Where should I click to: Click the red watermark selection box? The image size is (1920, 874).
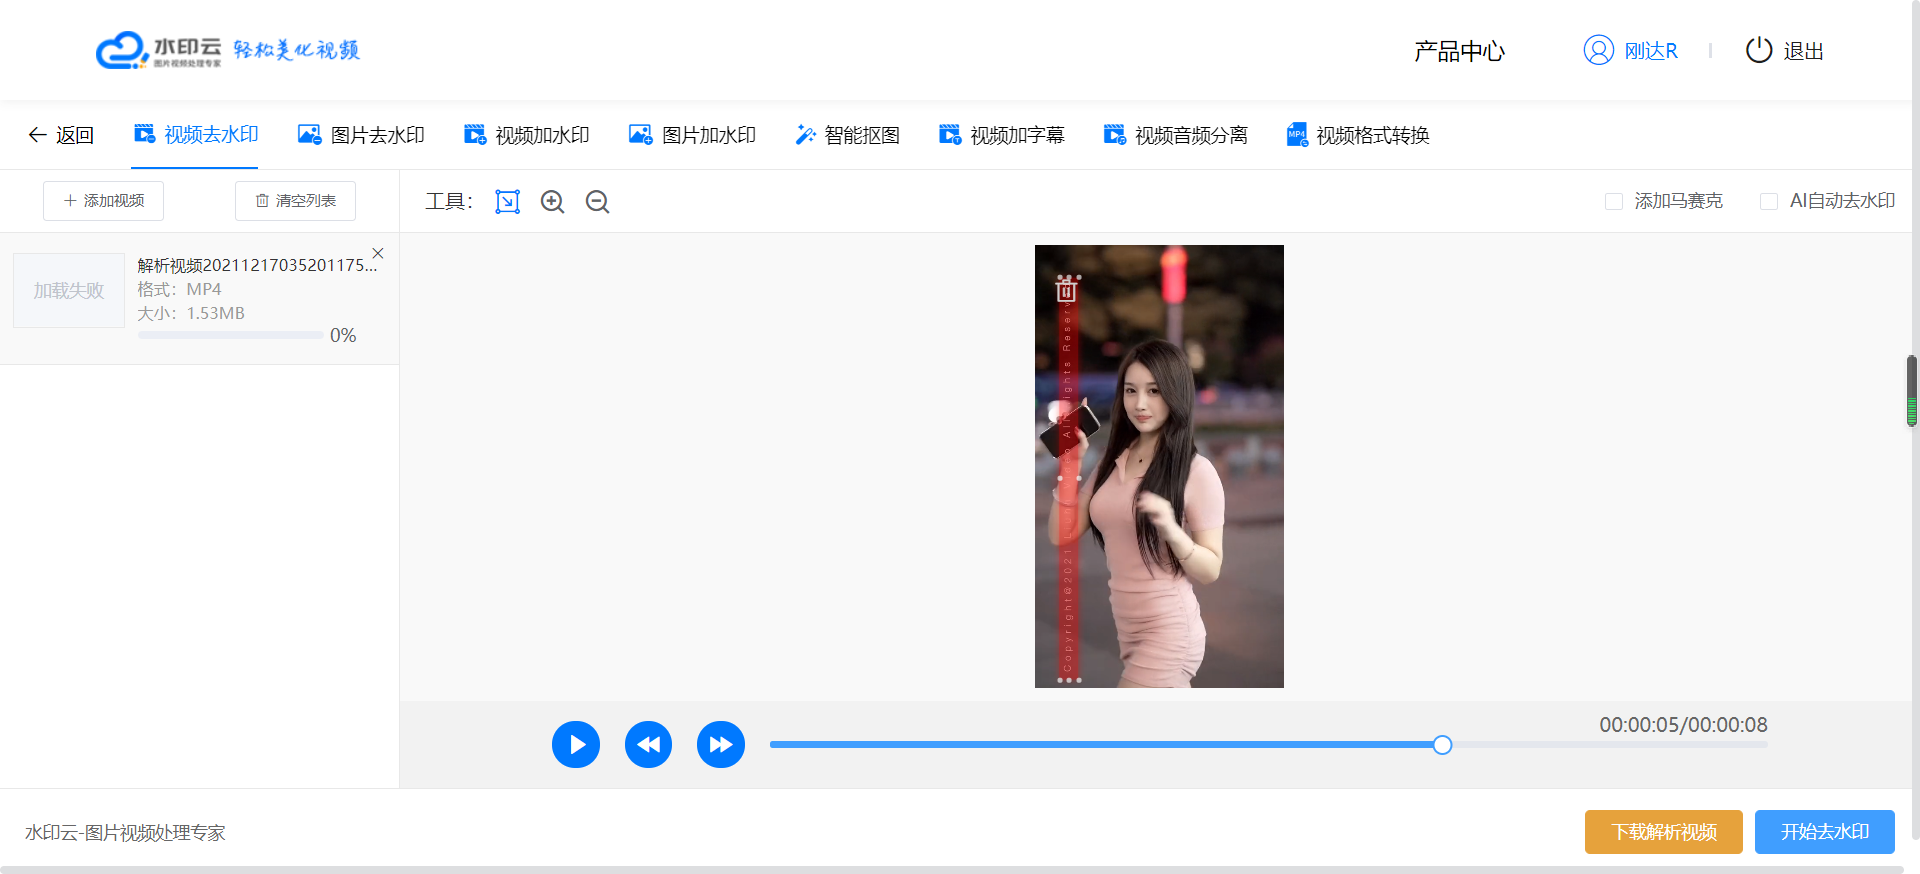coord(1069,480)
